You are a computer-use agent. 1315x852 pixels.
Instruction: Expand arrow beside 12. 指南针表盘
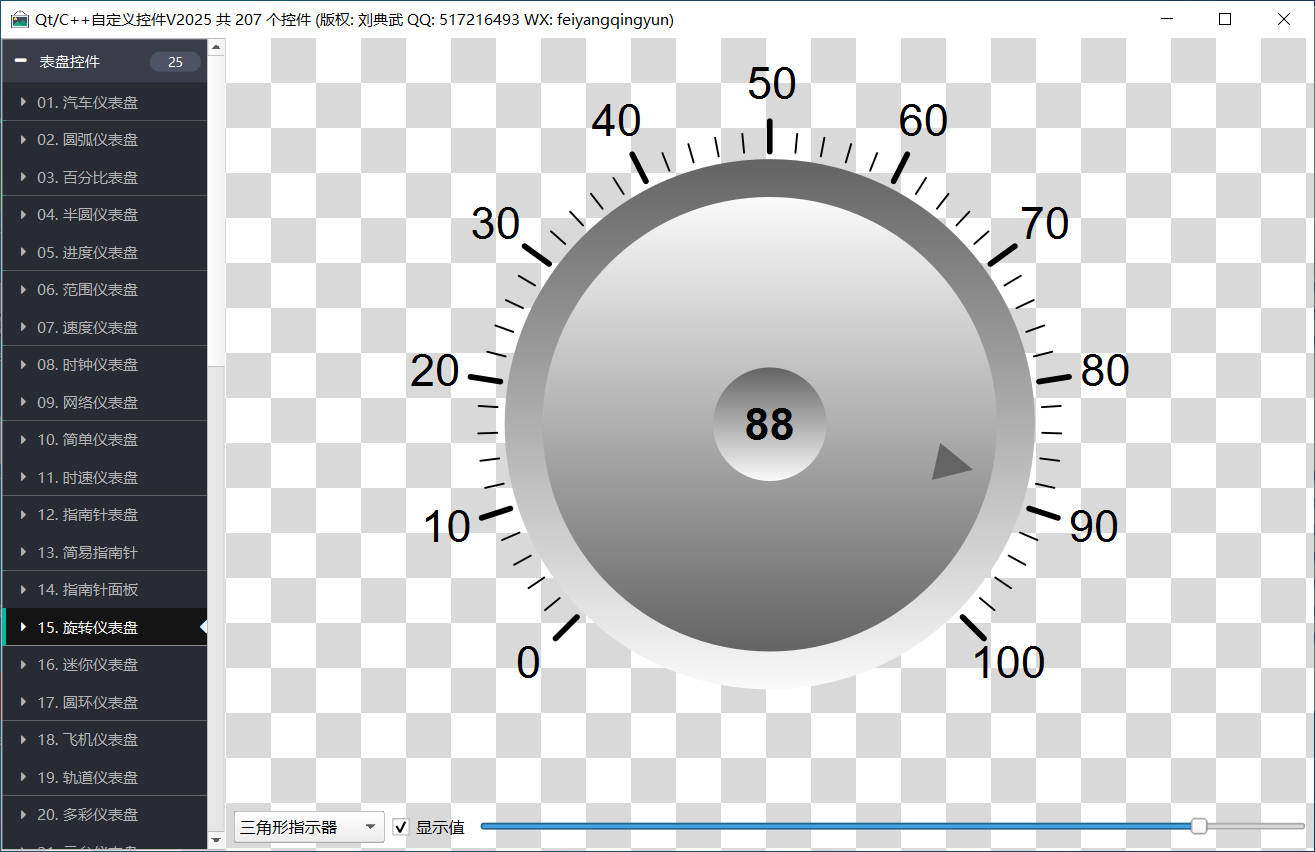tap(23, 515)
